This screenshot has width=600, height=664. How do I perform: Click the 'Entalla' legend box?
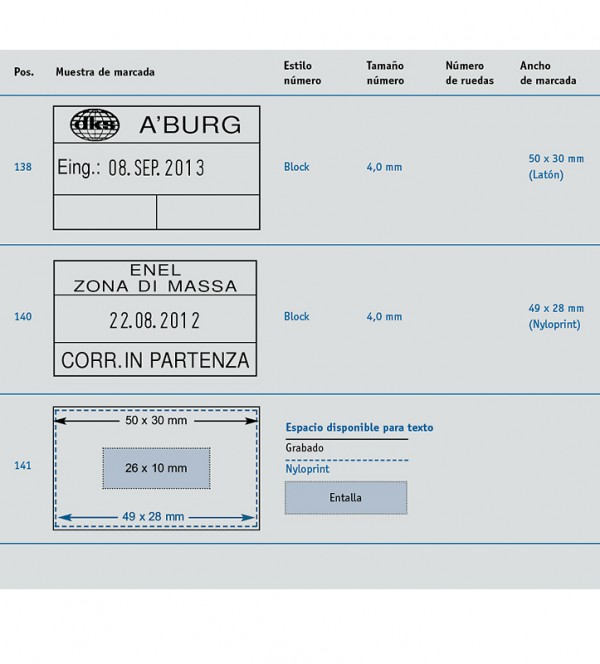tap(346, 498)
